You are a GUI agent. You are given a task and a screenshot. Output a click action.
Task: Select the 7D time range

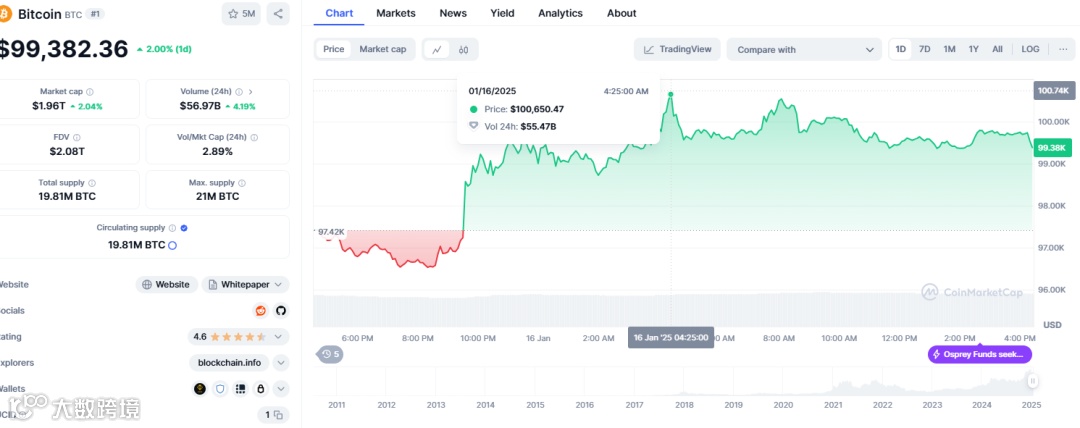924,49
